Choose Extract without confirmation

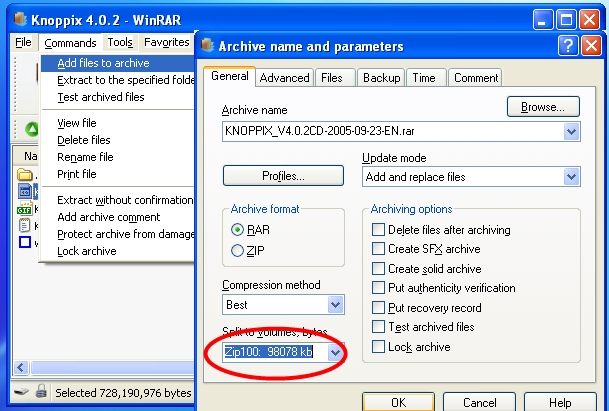click(x=118, y=200)
